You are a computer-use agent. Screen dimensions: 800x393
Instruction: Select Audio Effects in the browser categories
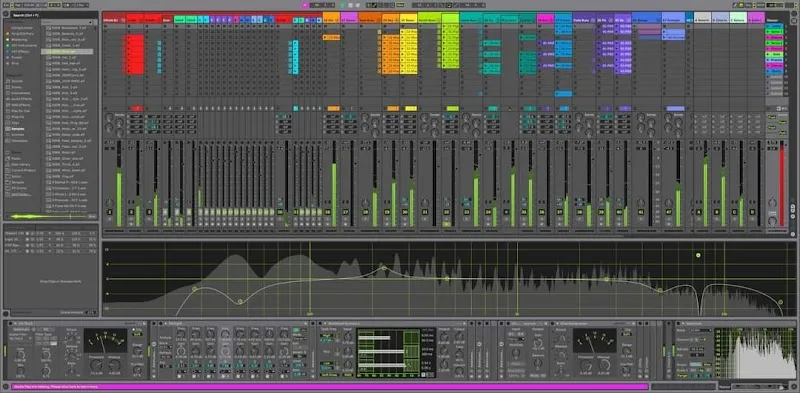point(21,99)
